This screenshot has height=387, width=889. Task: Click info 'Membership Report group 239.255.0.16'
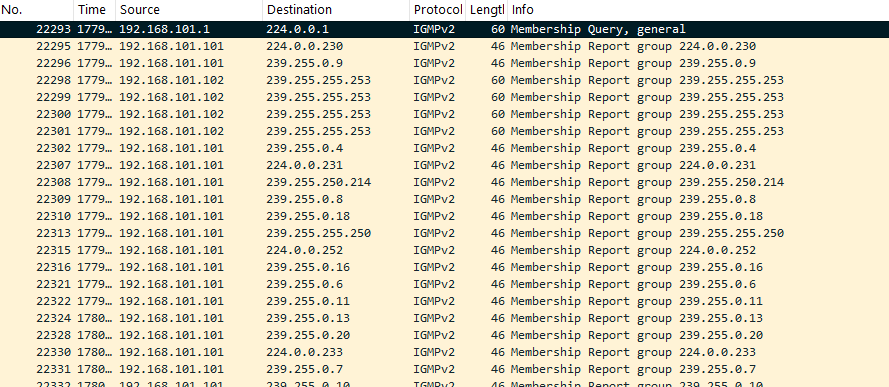pos(637,267)
